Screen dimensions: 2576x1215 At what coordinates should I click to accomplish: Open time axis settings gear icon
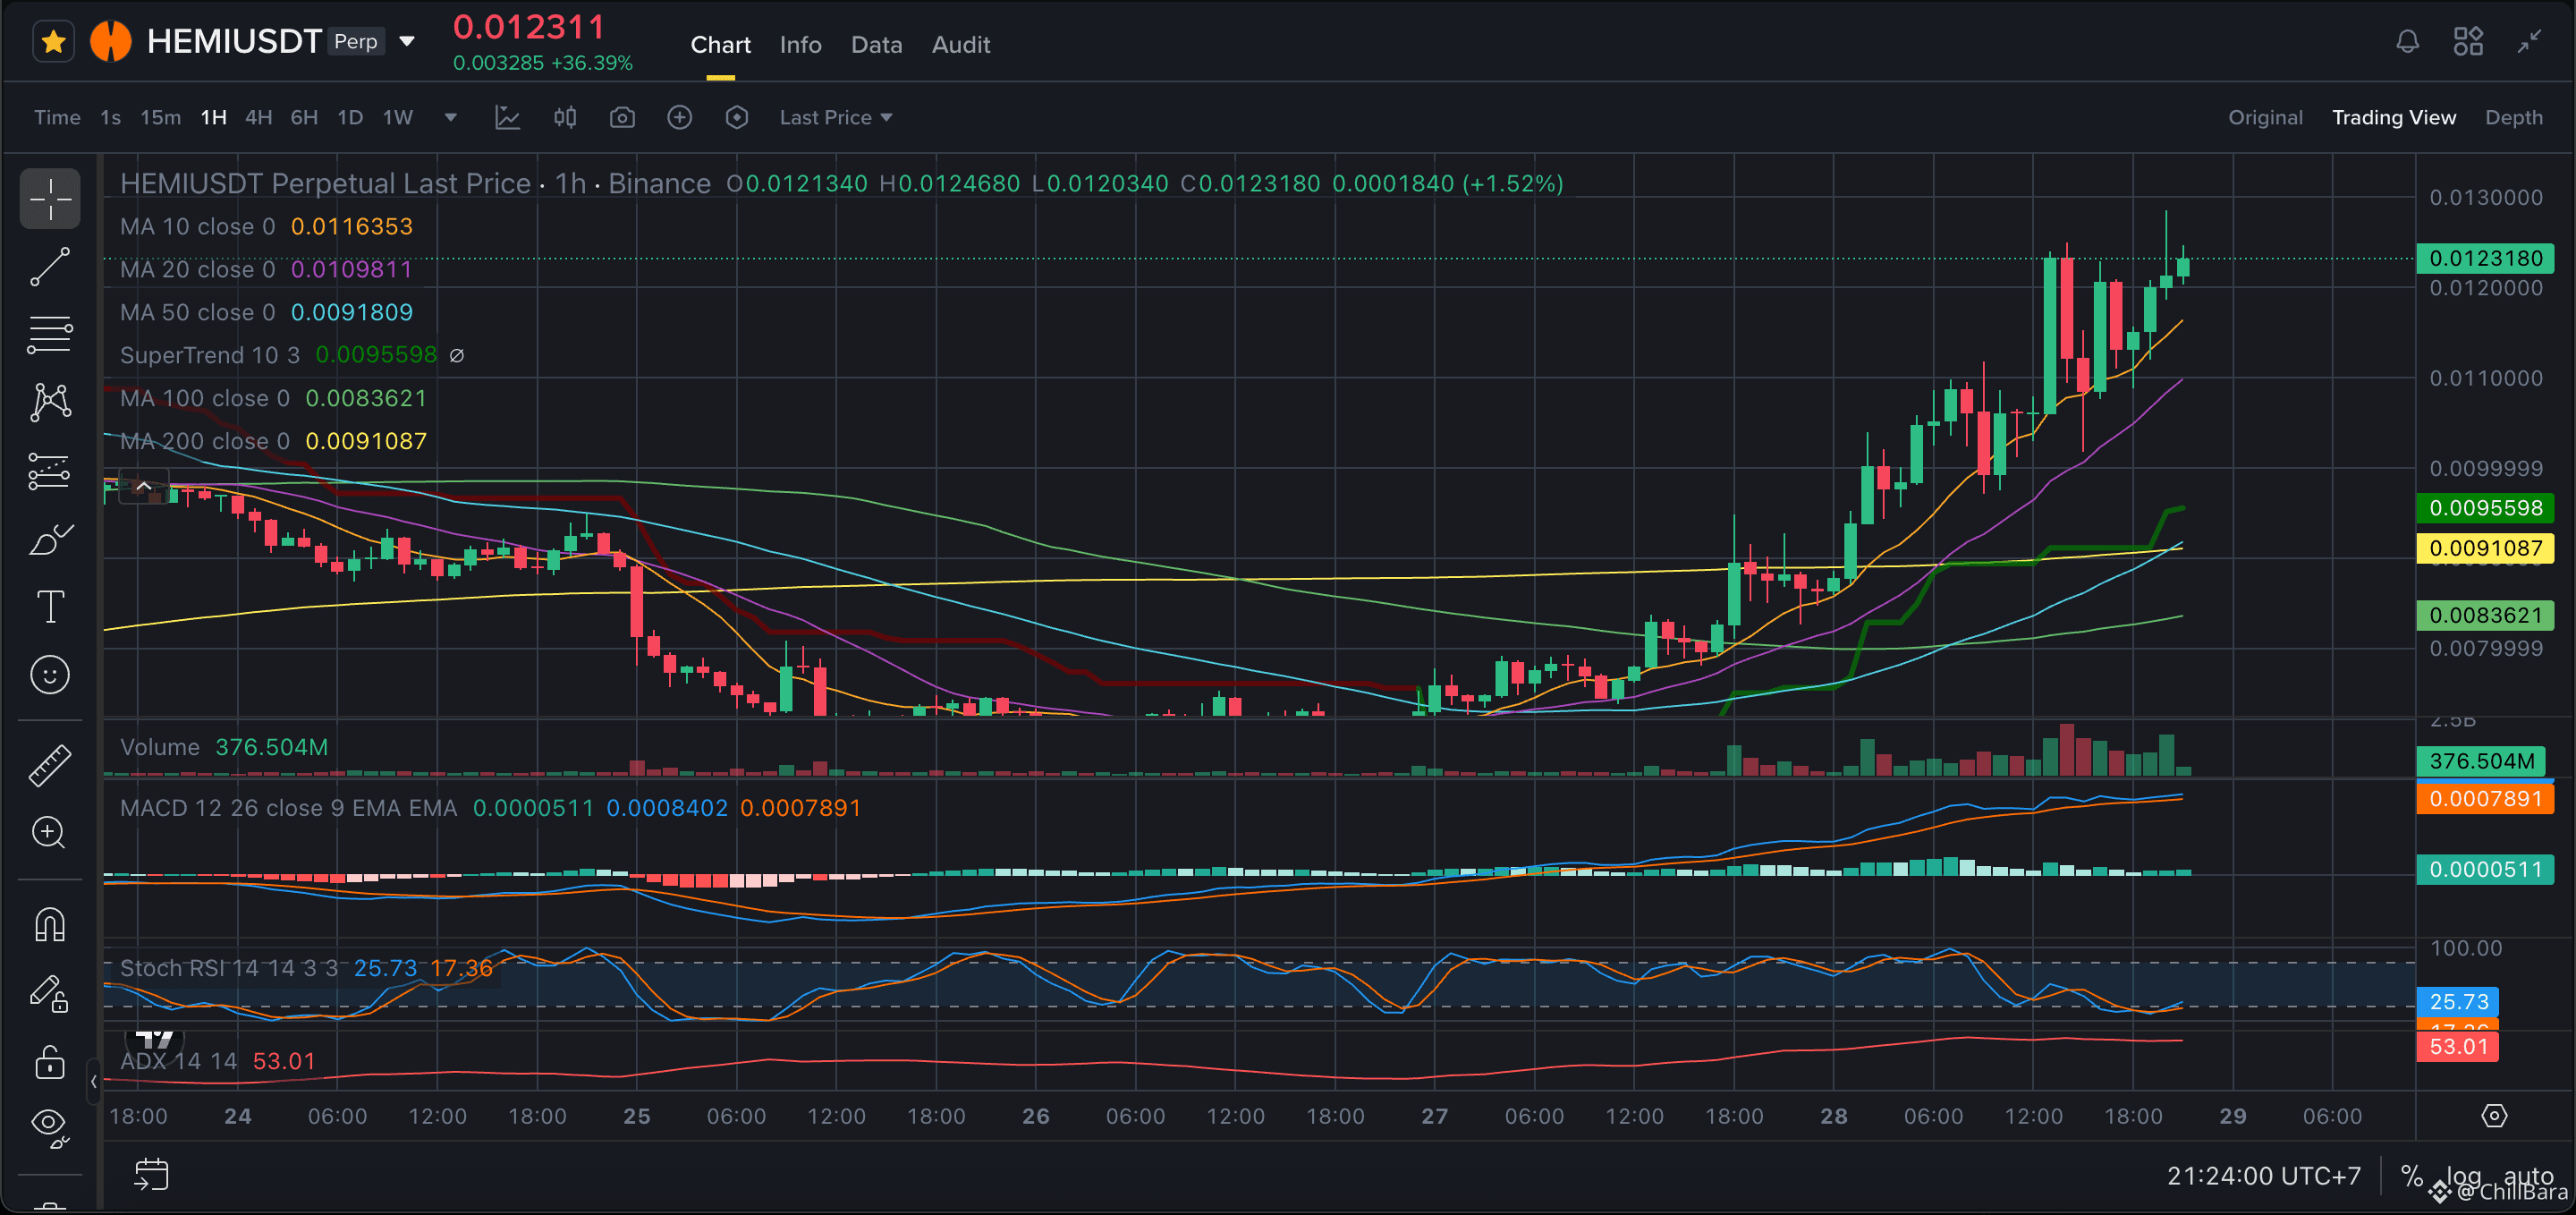(x=2494, y=1116)
